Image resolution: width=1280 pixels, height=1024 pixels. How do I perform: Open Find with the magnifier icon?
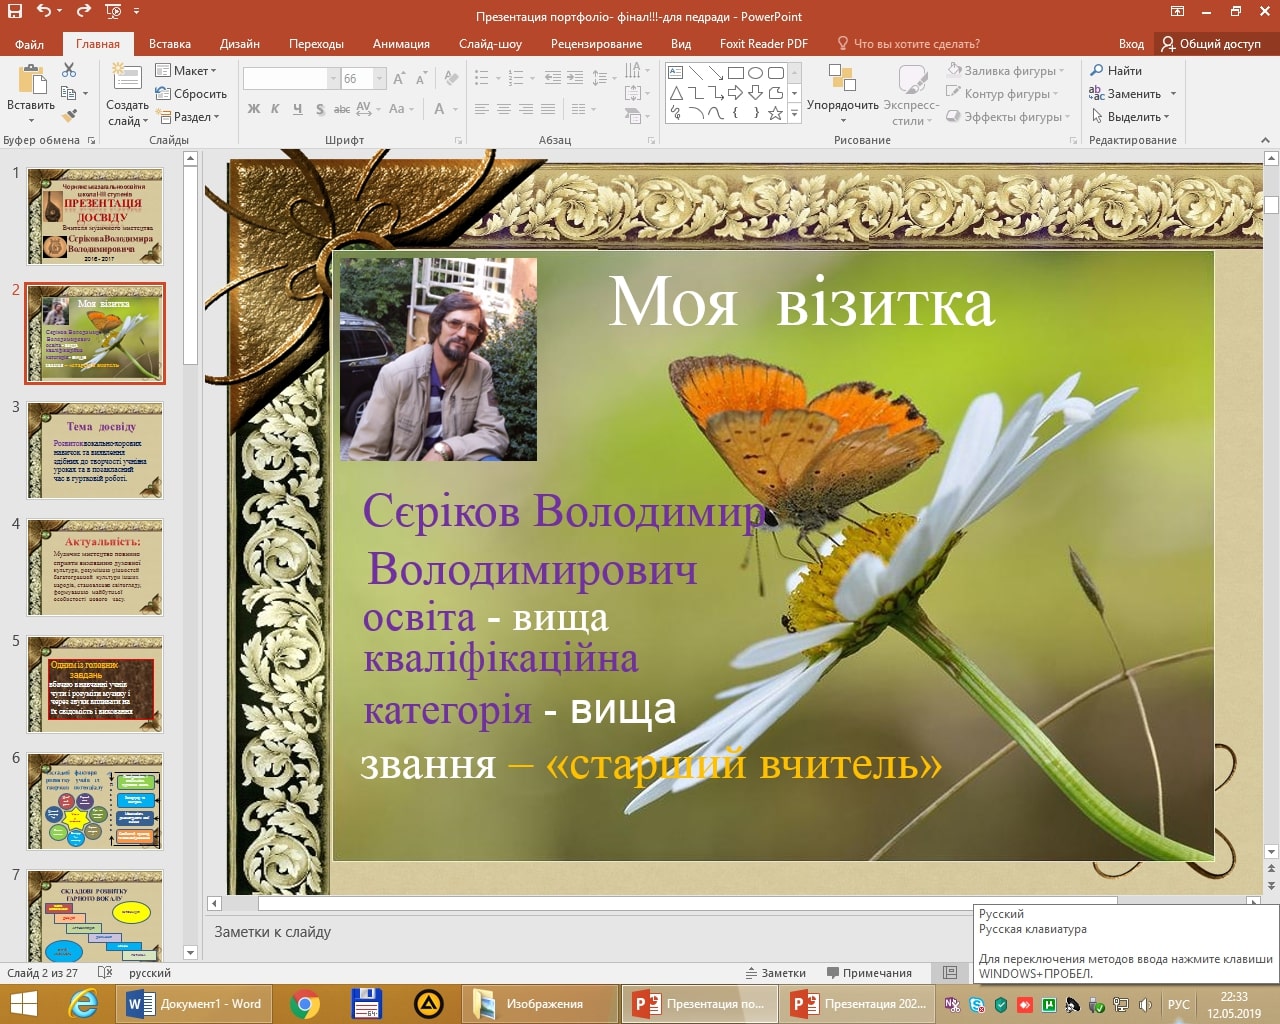[x=1116, y=71]
